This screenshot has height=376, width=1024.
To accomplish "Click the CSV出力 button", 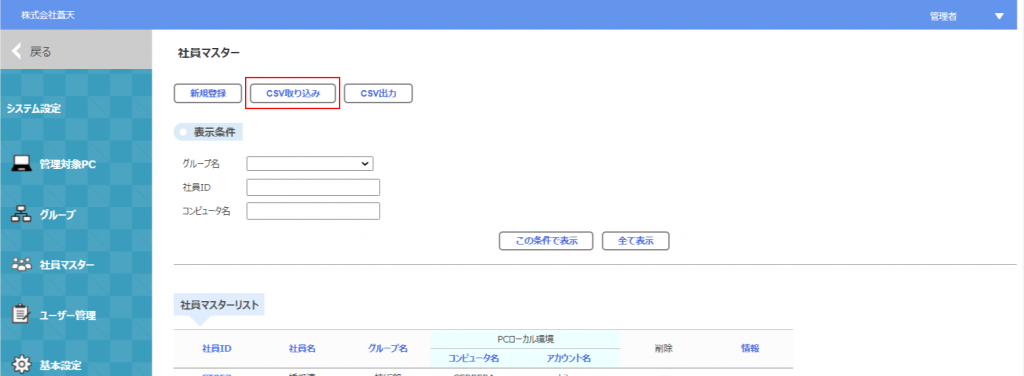I will coord(378,94).
